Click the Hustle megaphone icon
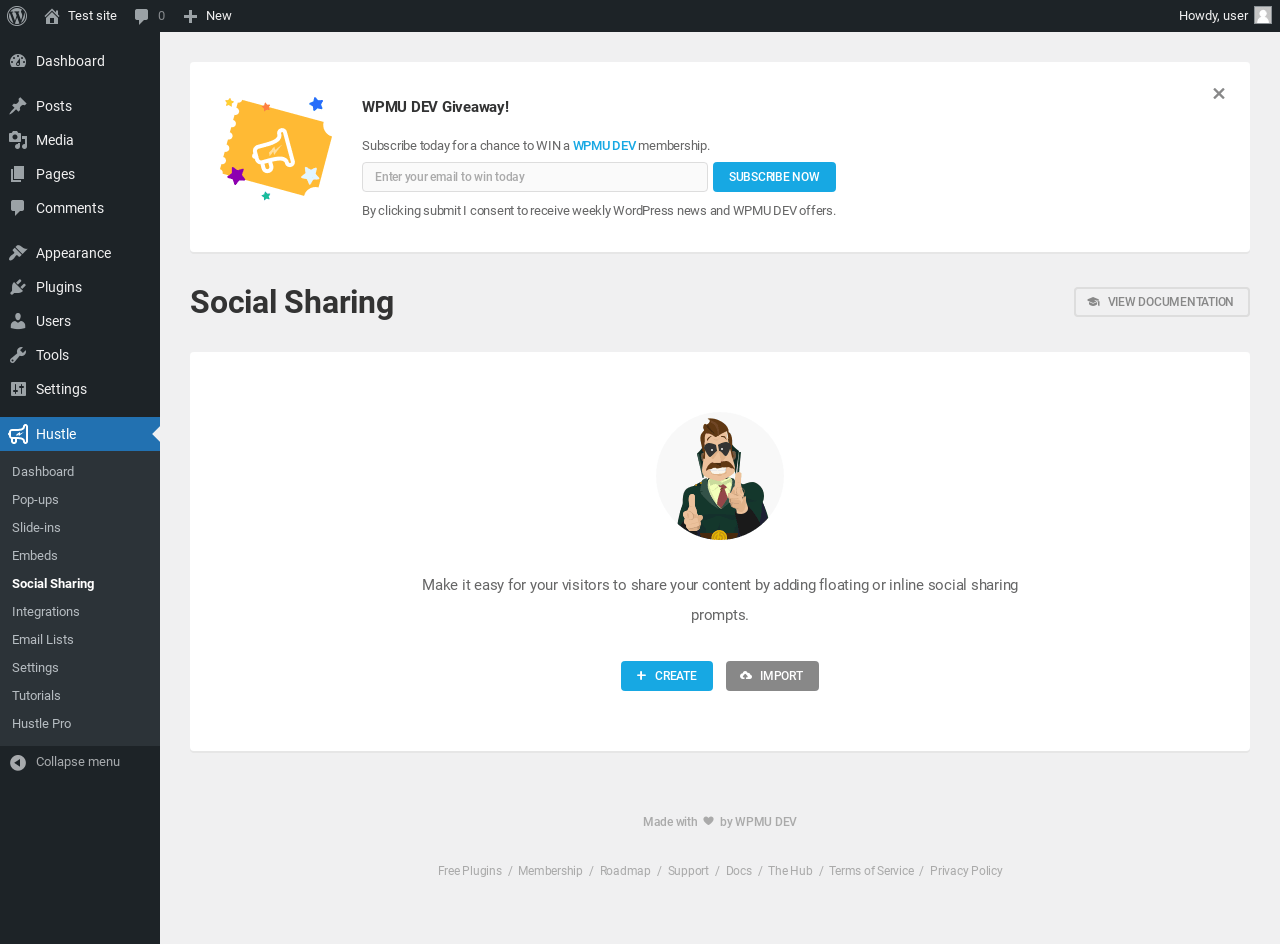 pyautogui.click(x=18, y=434)
